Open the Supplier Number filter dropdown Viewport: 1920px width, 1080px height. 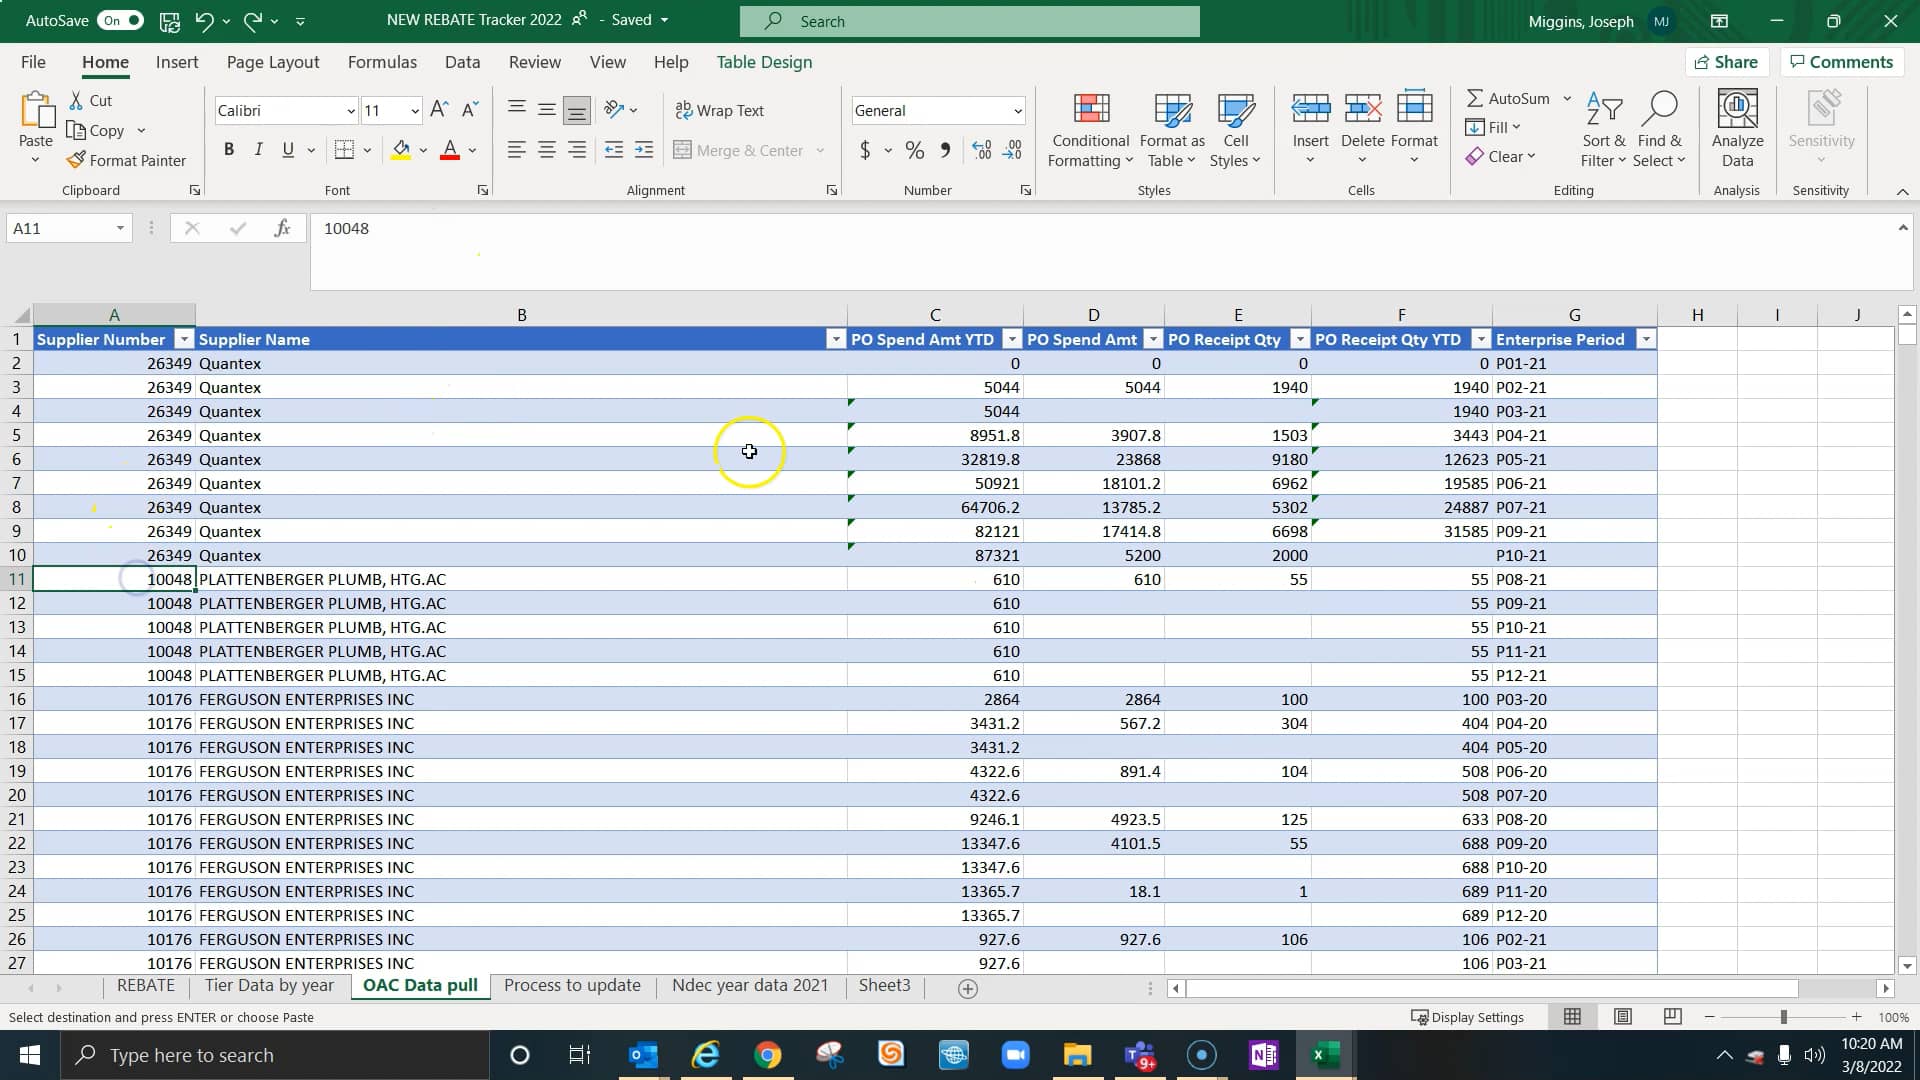[183, 340]
